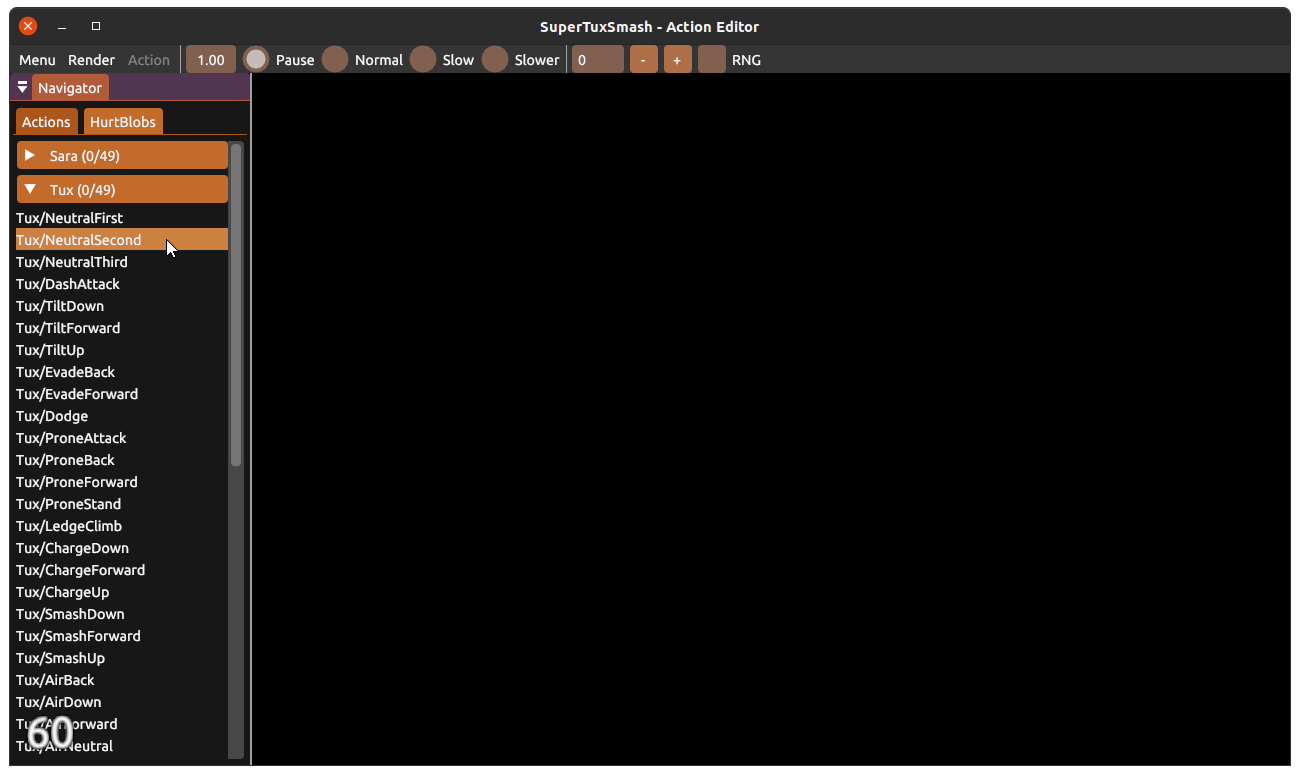Image resolution: width=1300 pixels, height=775 pixels.
Task: Select the Tux/DashAttack action
Action: point(68,284)
